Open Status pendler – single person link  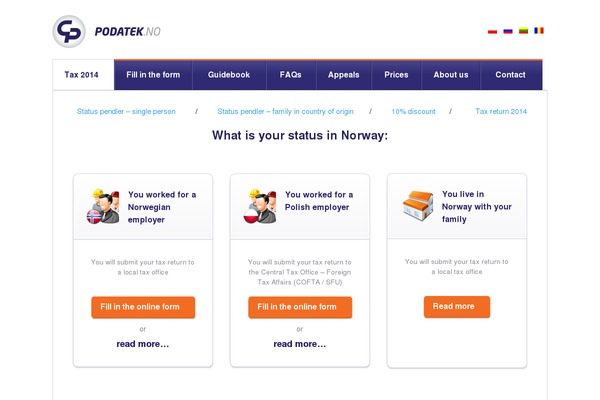126,111
